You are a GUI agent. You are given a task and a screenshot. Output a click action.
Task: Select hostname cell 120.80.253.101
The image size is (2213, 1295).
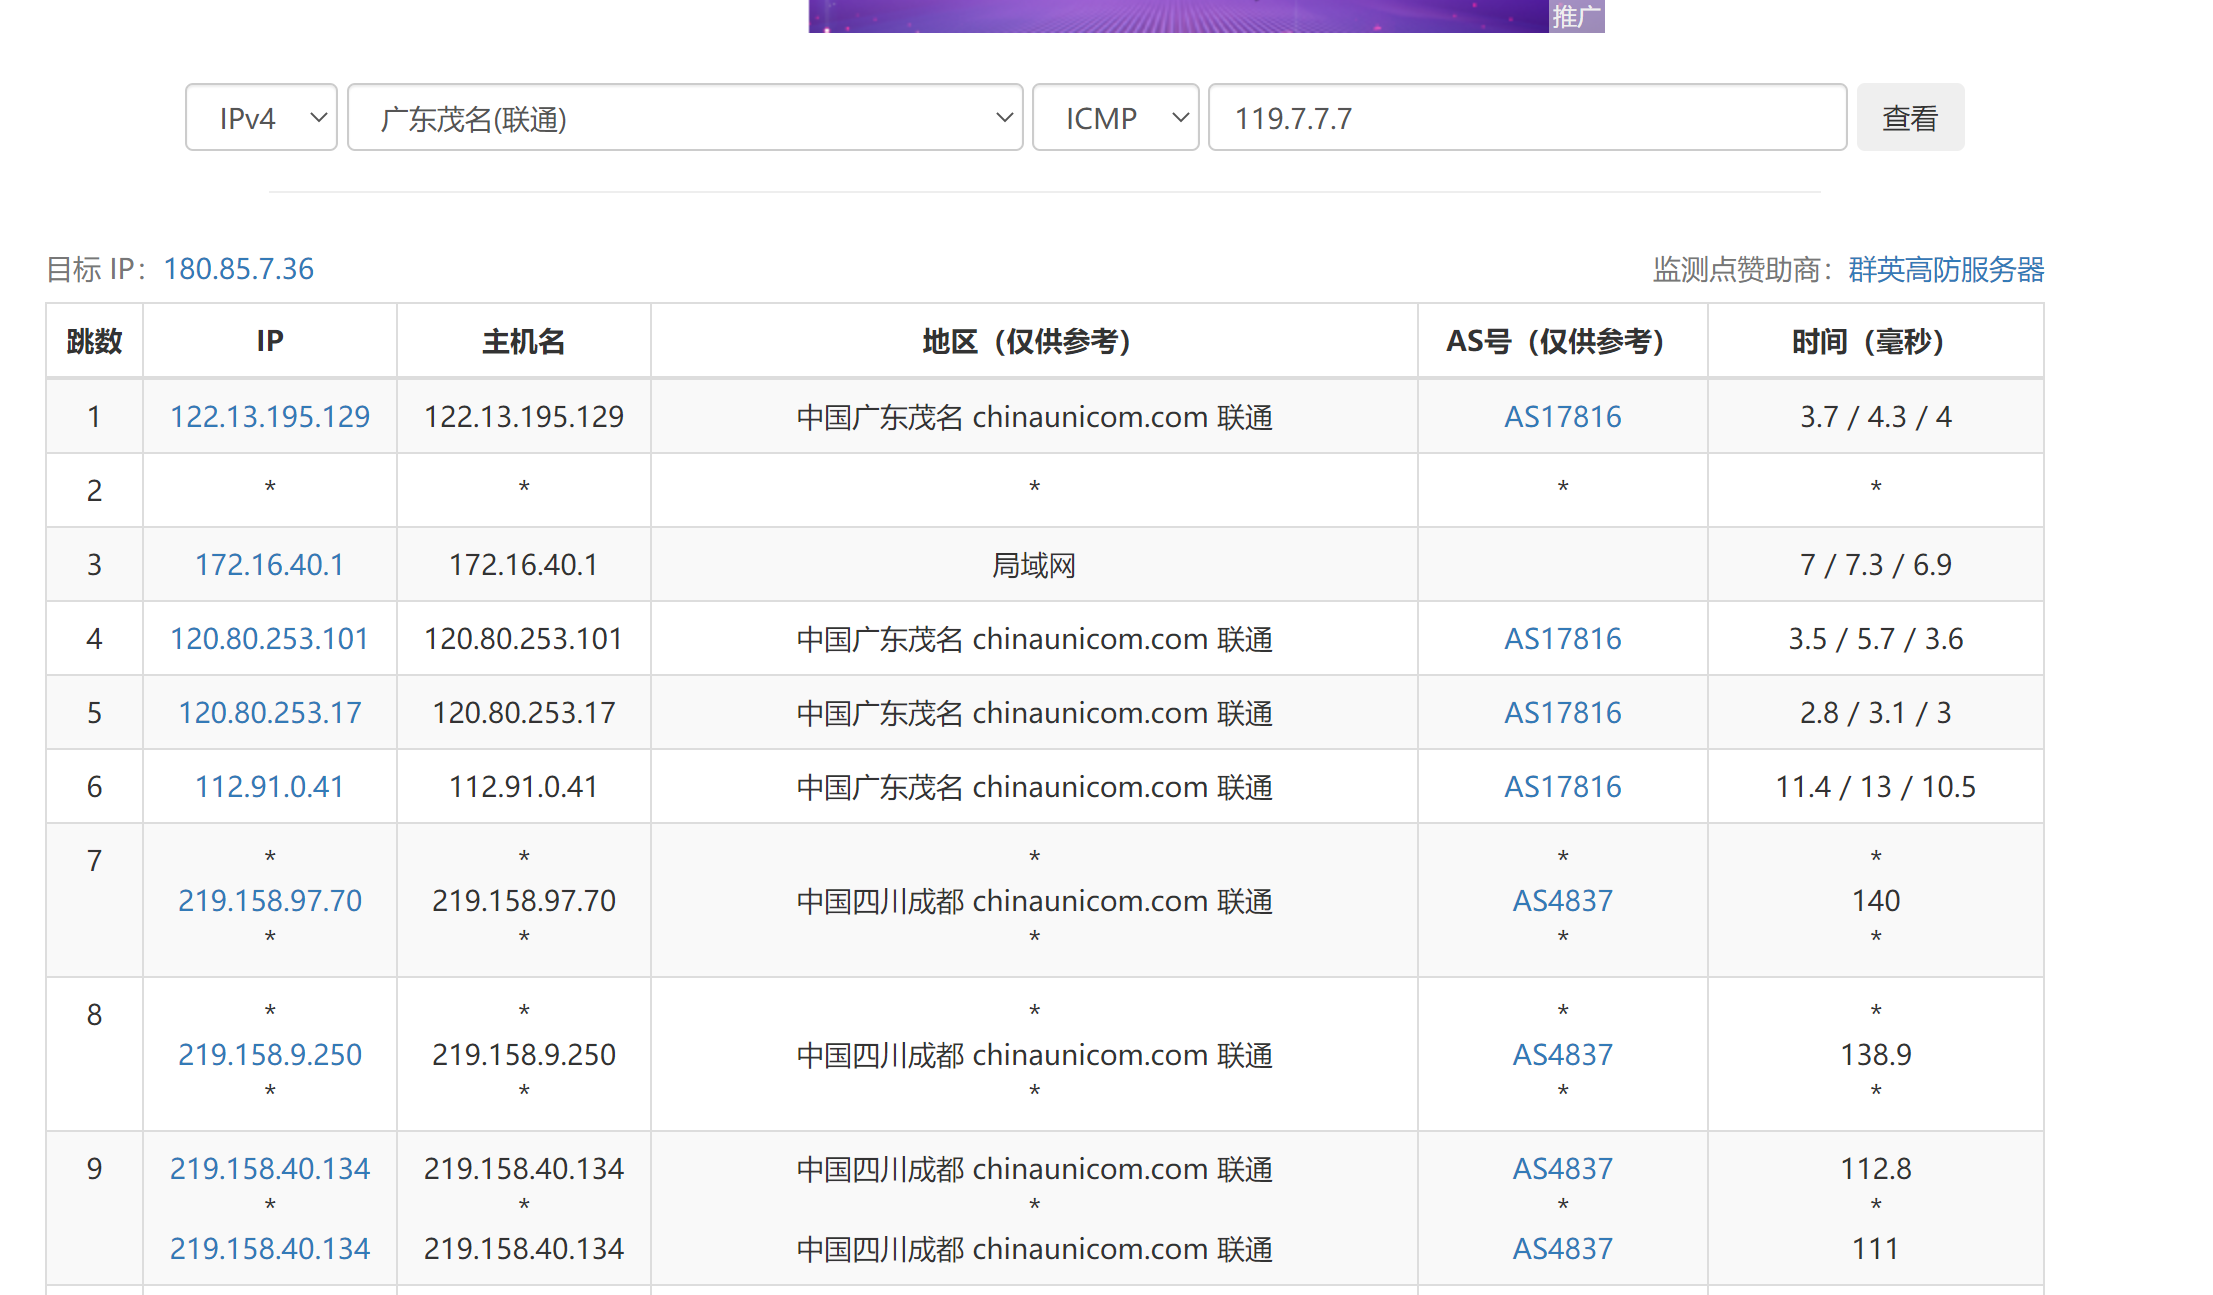(x=524, y=638)
